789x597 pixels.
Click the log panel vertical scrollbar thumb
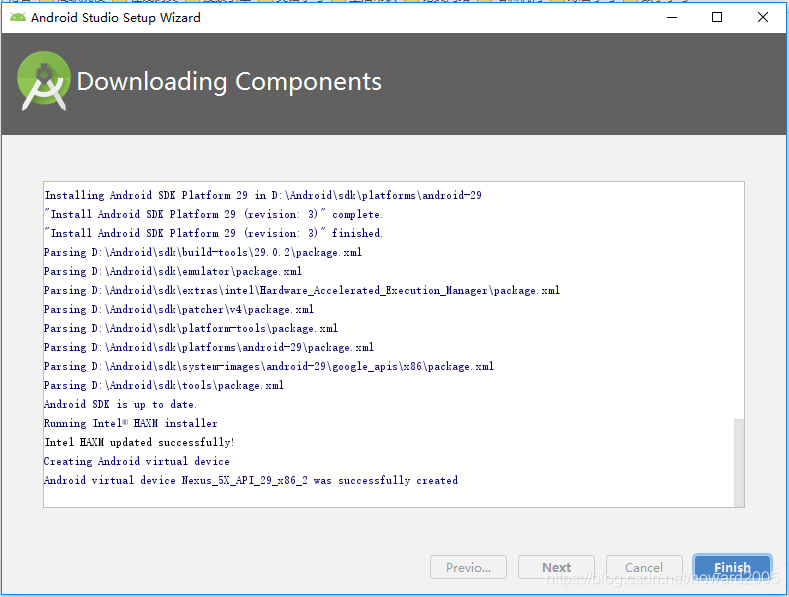[739, 463]
